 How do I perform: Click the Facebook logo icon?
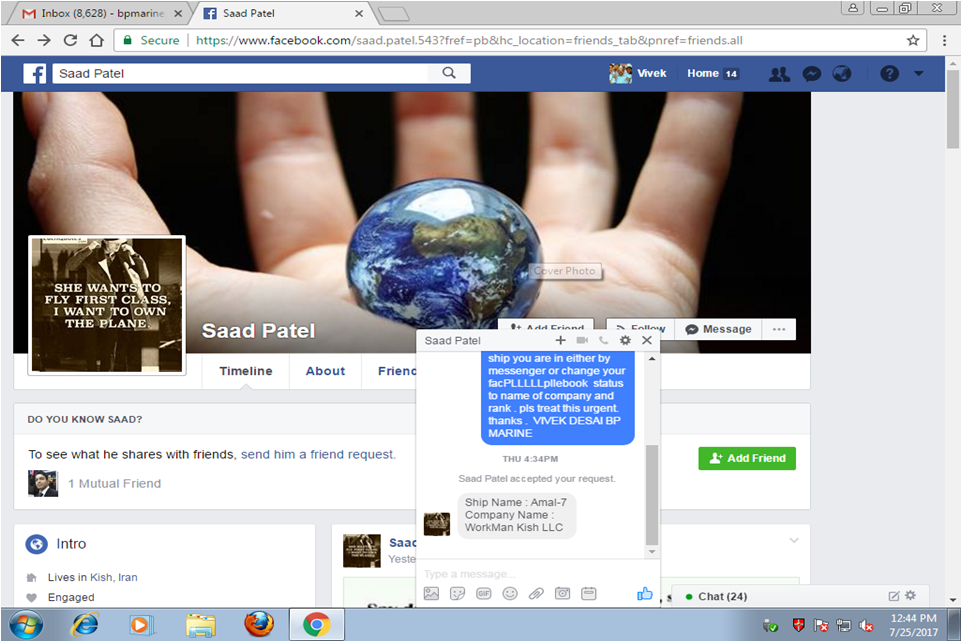(35, 74)
